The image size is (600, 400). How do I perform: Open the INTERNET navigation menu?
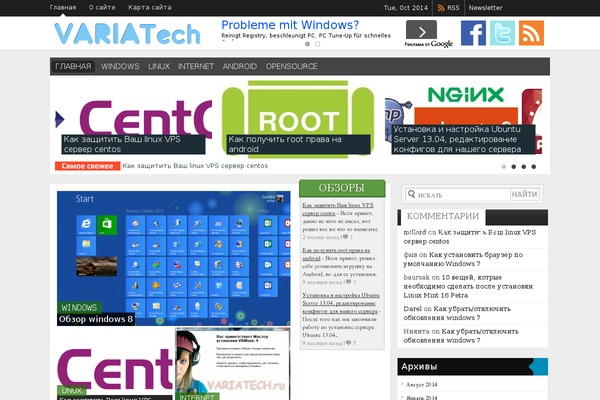[196, 66]
